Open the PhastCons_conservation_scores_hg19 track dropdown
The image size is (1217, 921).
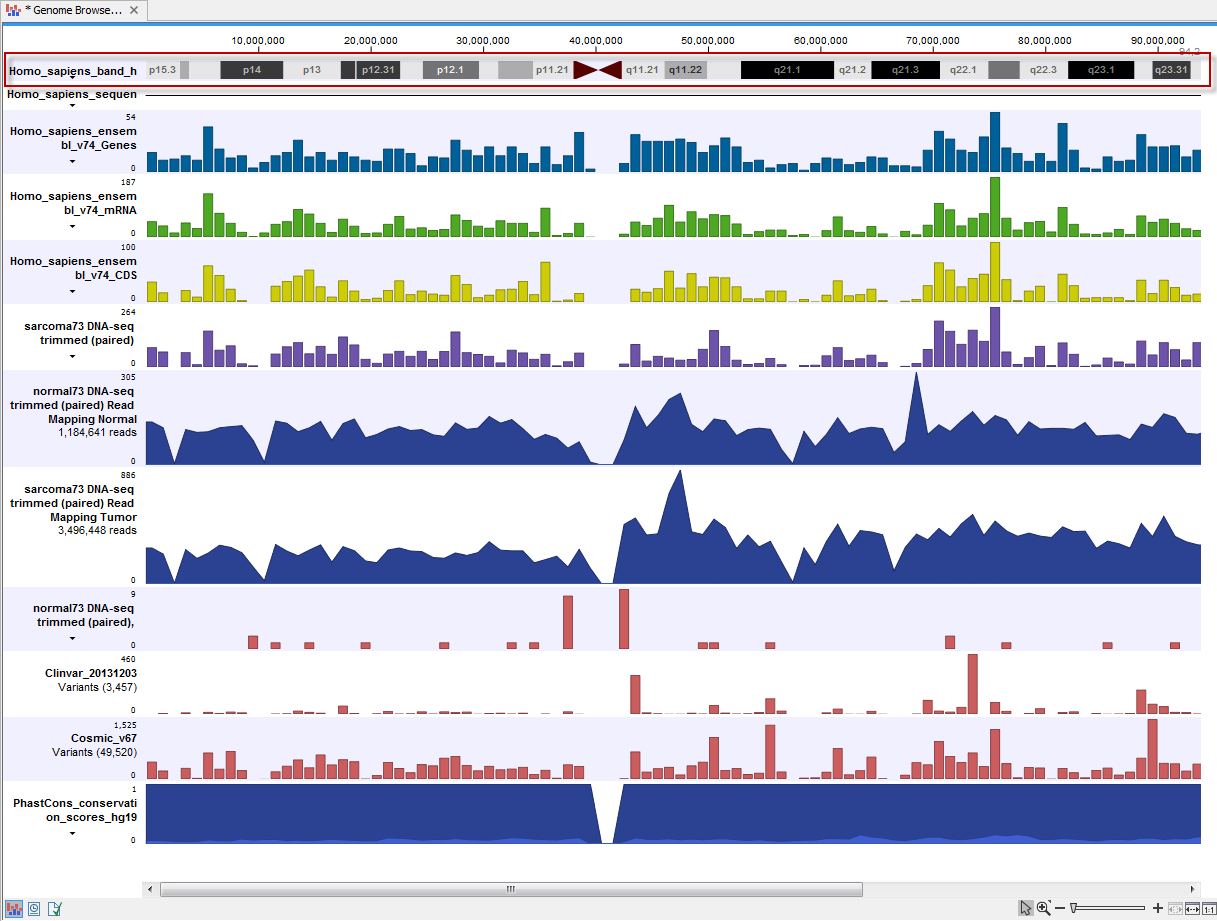tap(72, 833)
